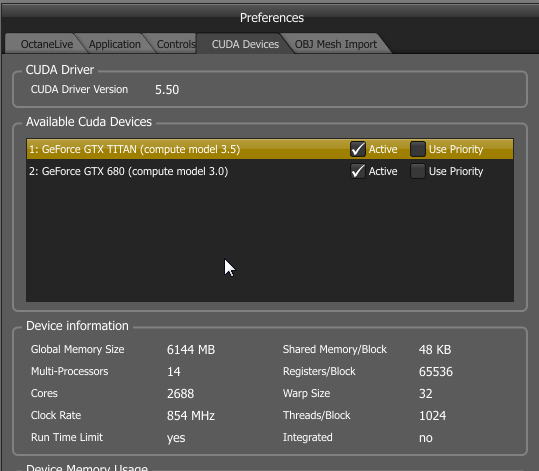Screen dimensions: 539x471
Task: Click the Available Cuda Devices heading
Action: 89,122
